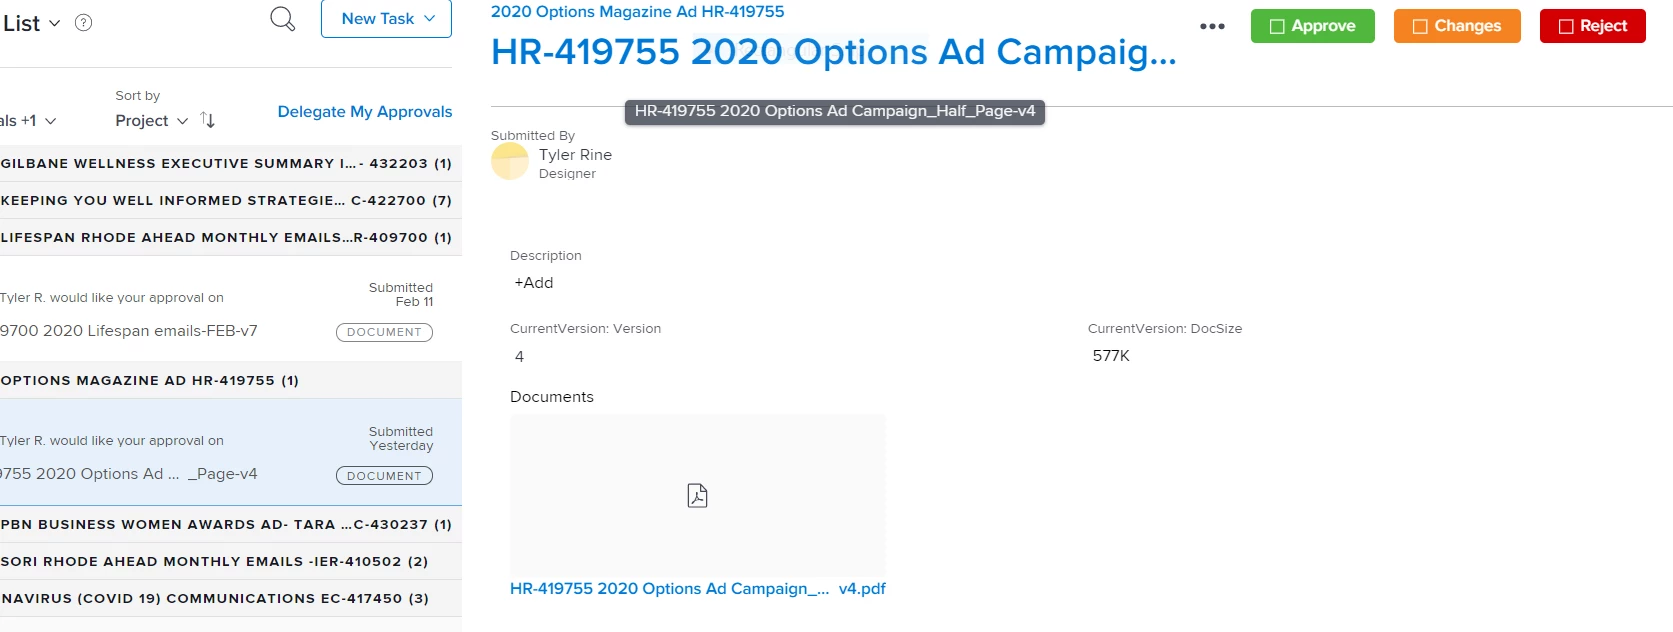Viewport: 1673px width, 632px height.
Task: Click +Add under Description
Action: 534,283
